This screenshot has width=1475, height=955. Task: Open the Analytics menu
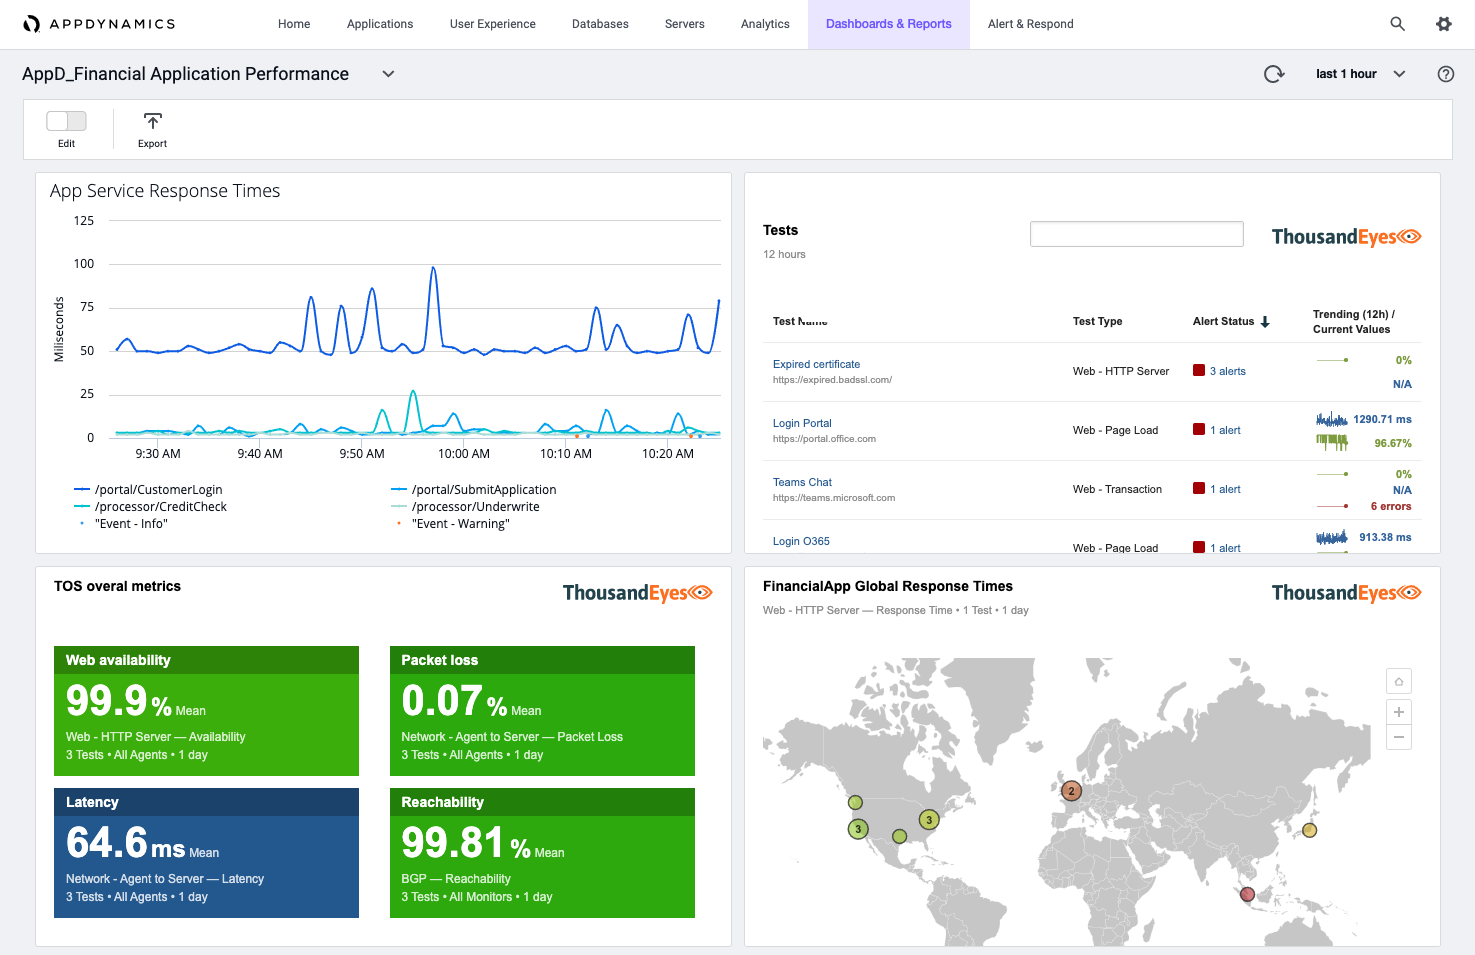pos(765,24)
